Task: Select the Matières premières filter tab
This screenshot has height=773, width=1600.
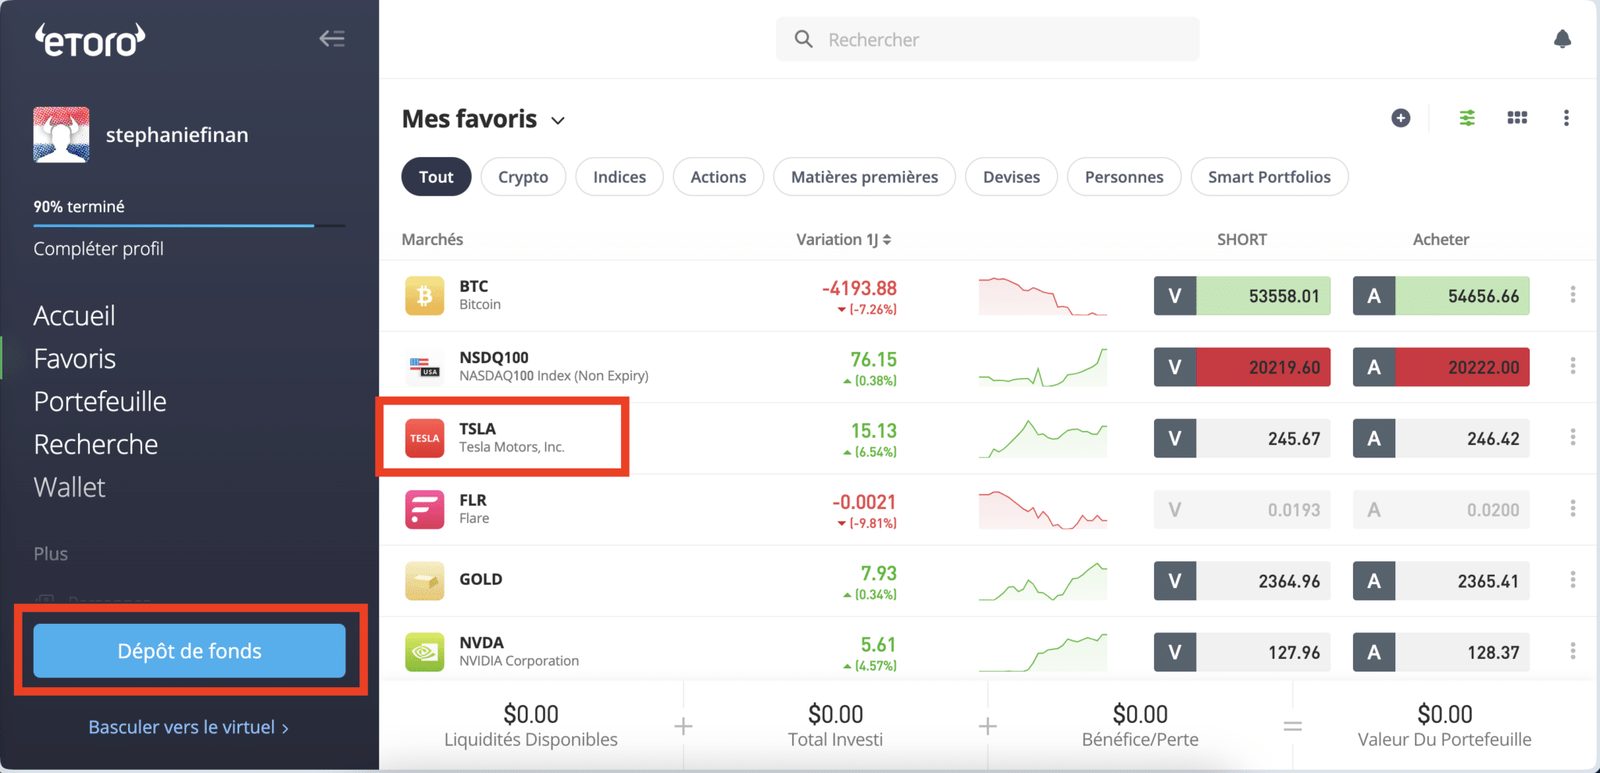Action: (864, 177)
